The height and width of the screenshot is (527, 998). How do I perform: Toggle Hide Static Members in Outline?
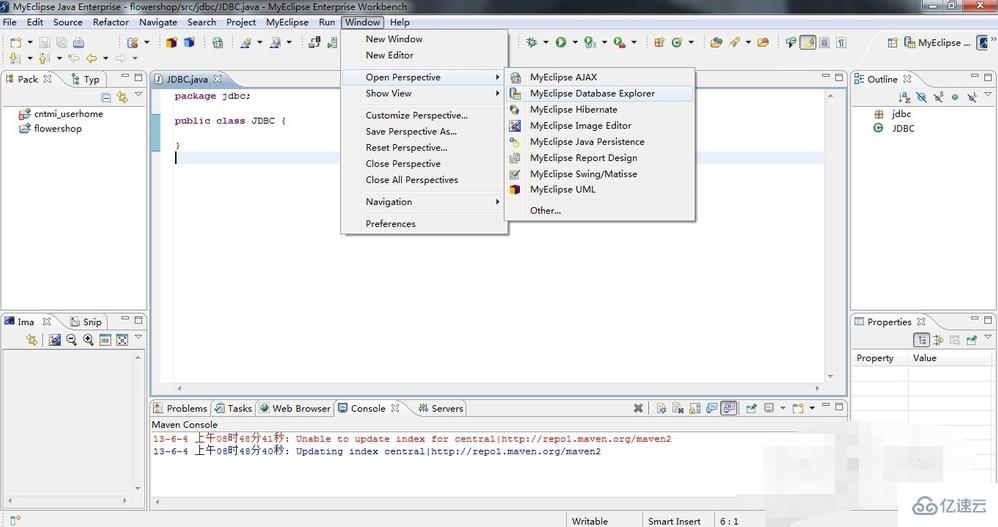pos(938,97)
